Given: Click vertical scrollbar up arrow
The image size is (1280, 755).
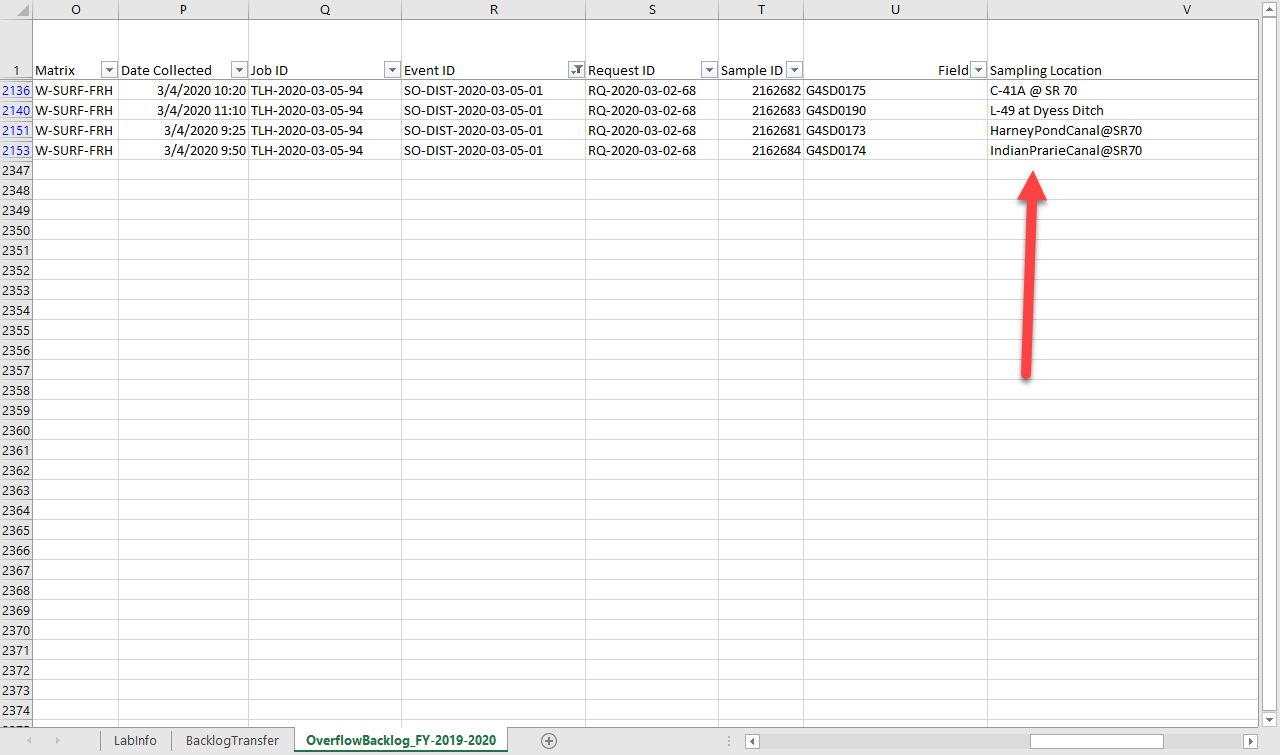Looking at the screenshot, I should click(1270, 8).
